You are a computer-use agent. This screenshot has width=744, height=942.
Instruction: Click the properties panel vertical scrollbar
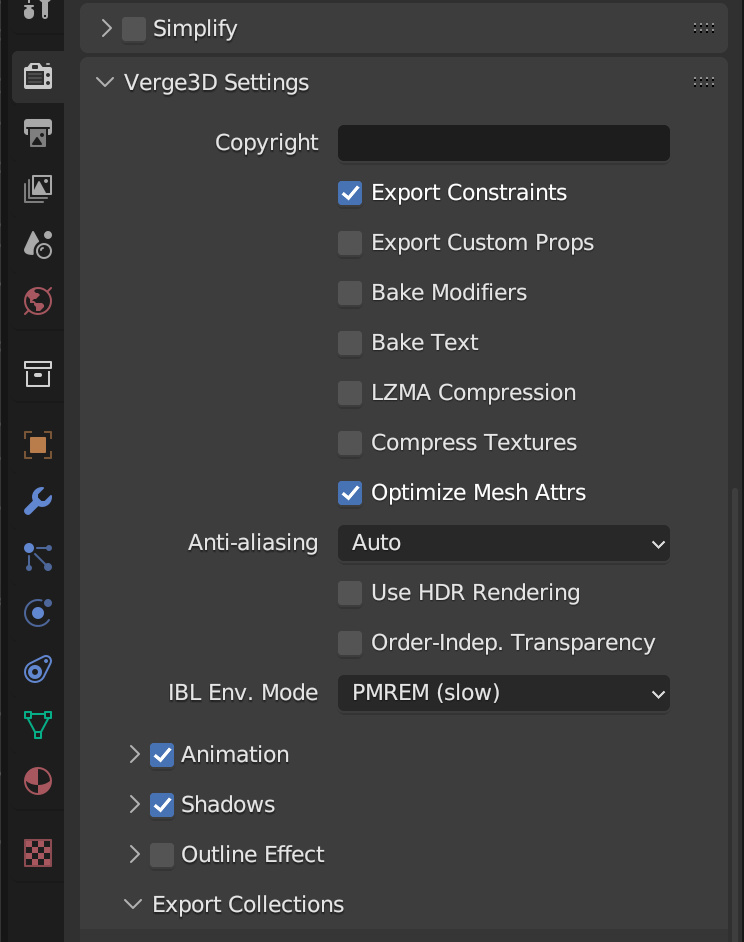tap(734, 715)
